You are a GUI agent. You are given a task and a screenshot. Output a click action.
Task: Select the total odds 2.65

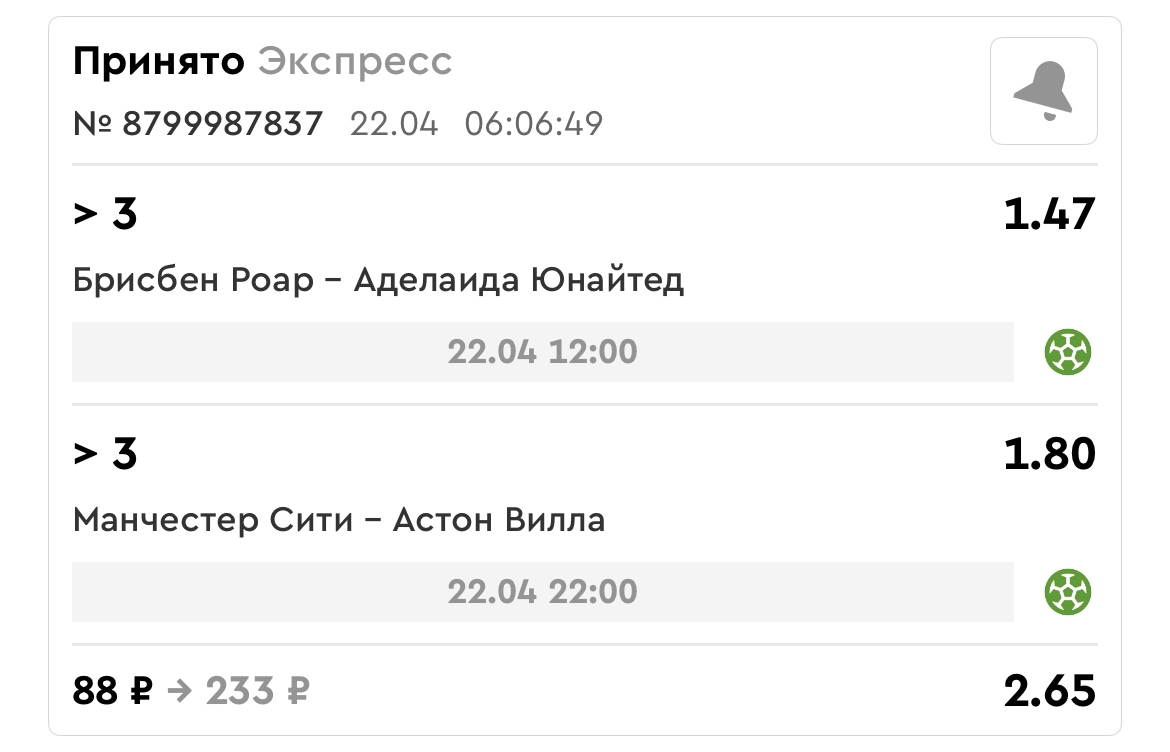pos(1049,691)
